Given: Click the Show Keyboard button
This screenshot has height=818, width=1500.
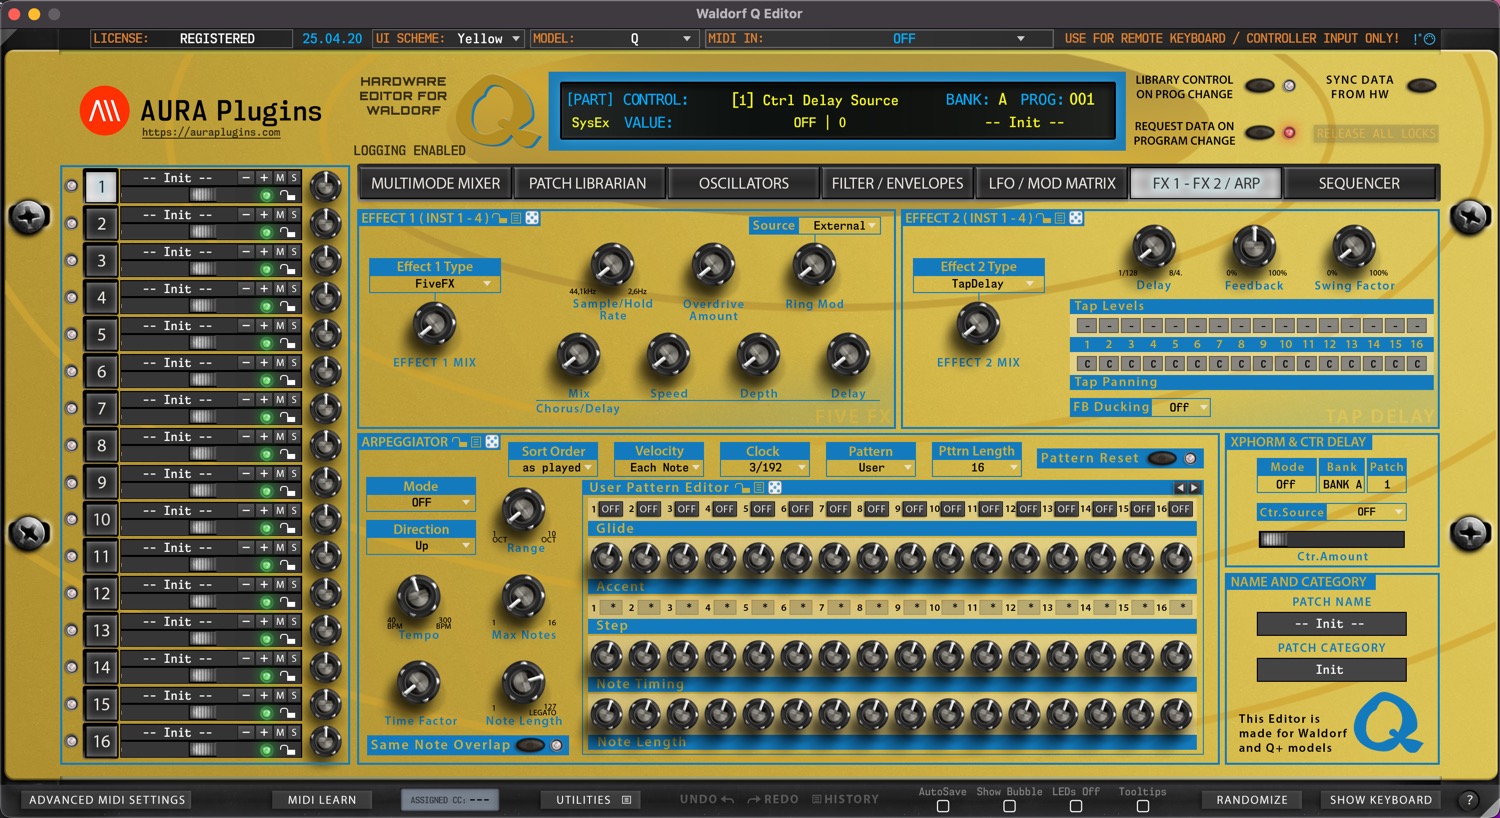Looking at the screenshot, I should coord(1381,800).
